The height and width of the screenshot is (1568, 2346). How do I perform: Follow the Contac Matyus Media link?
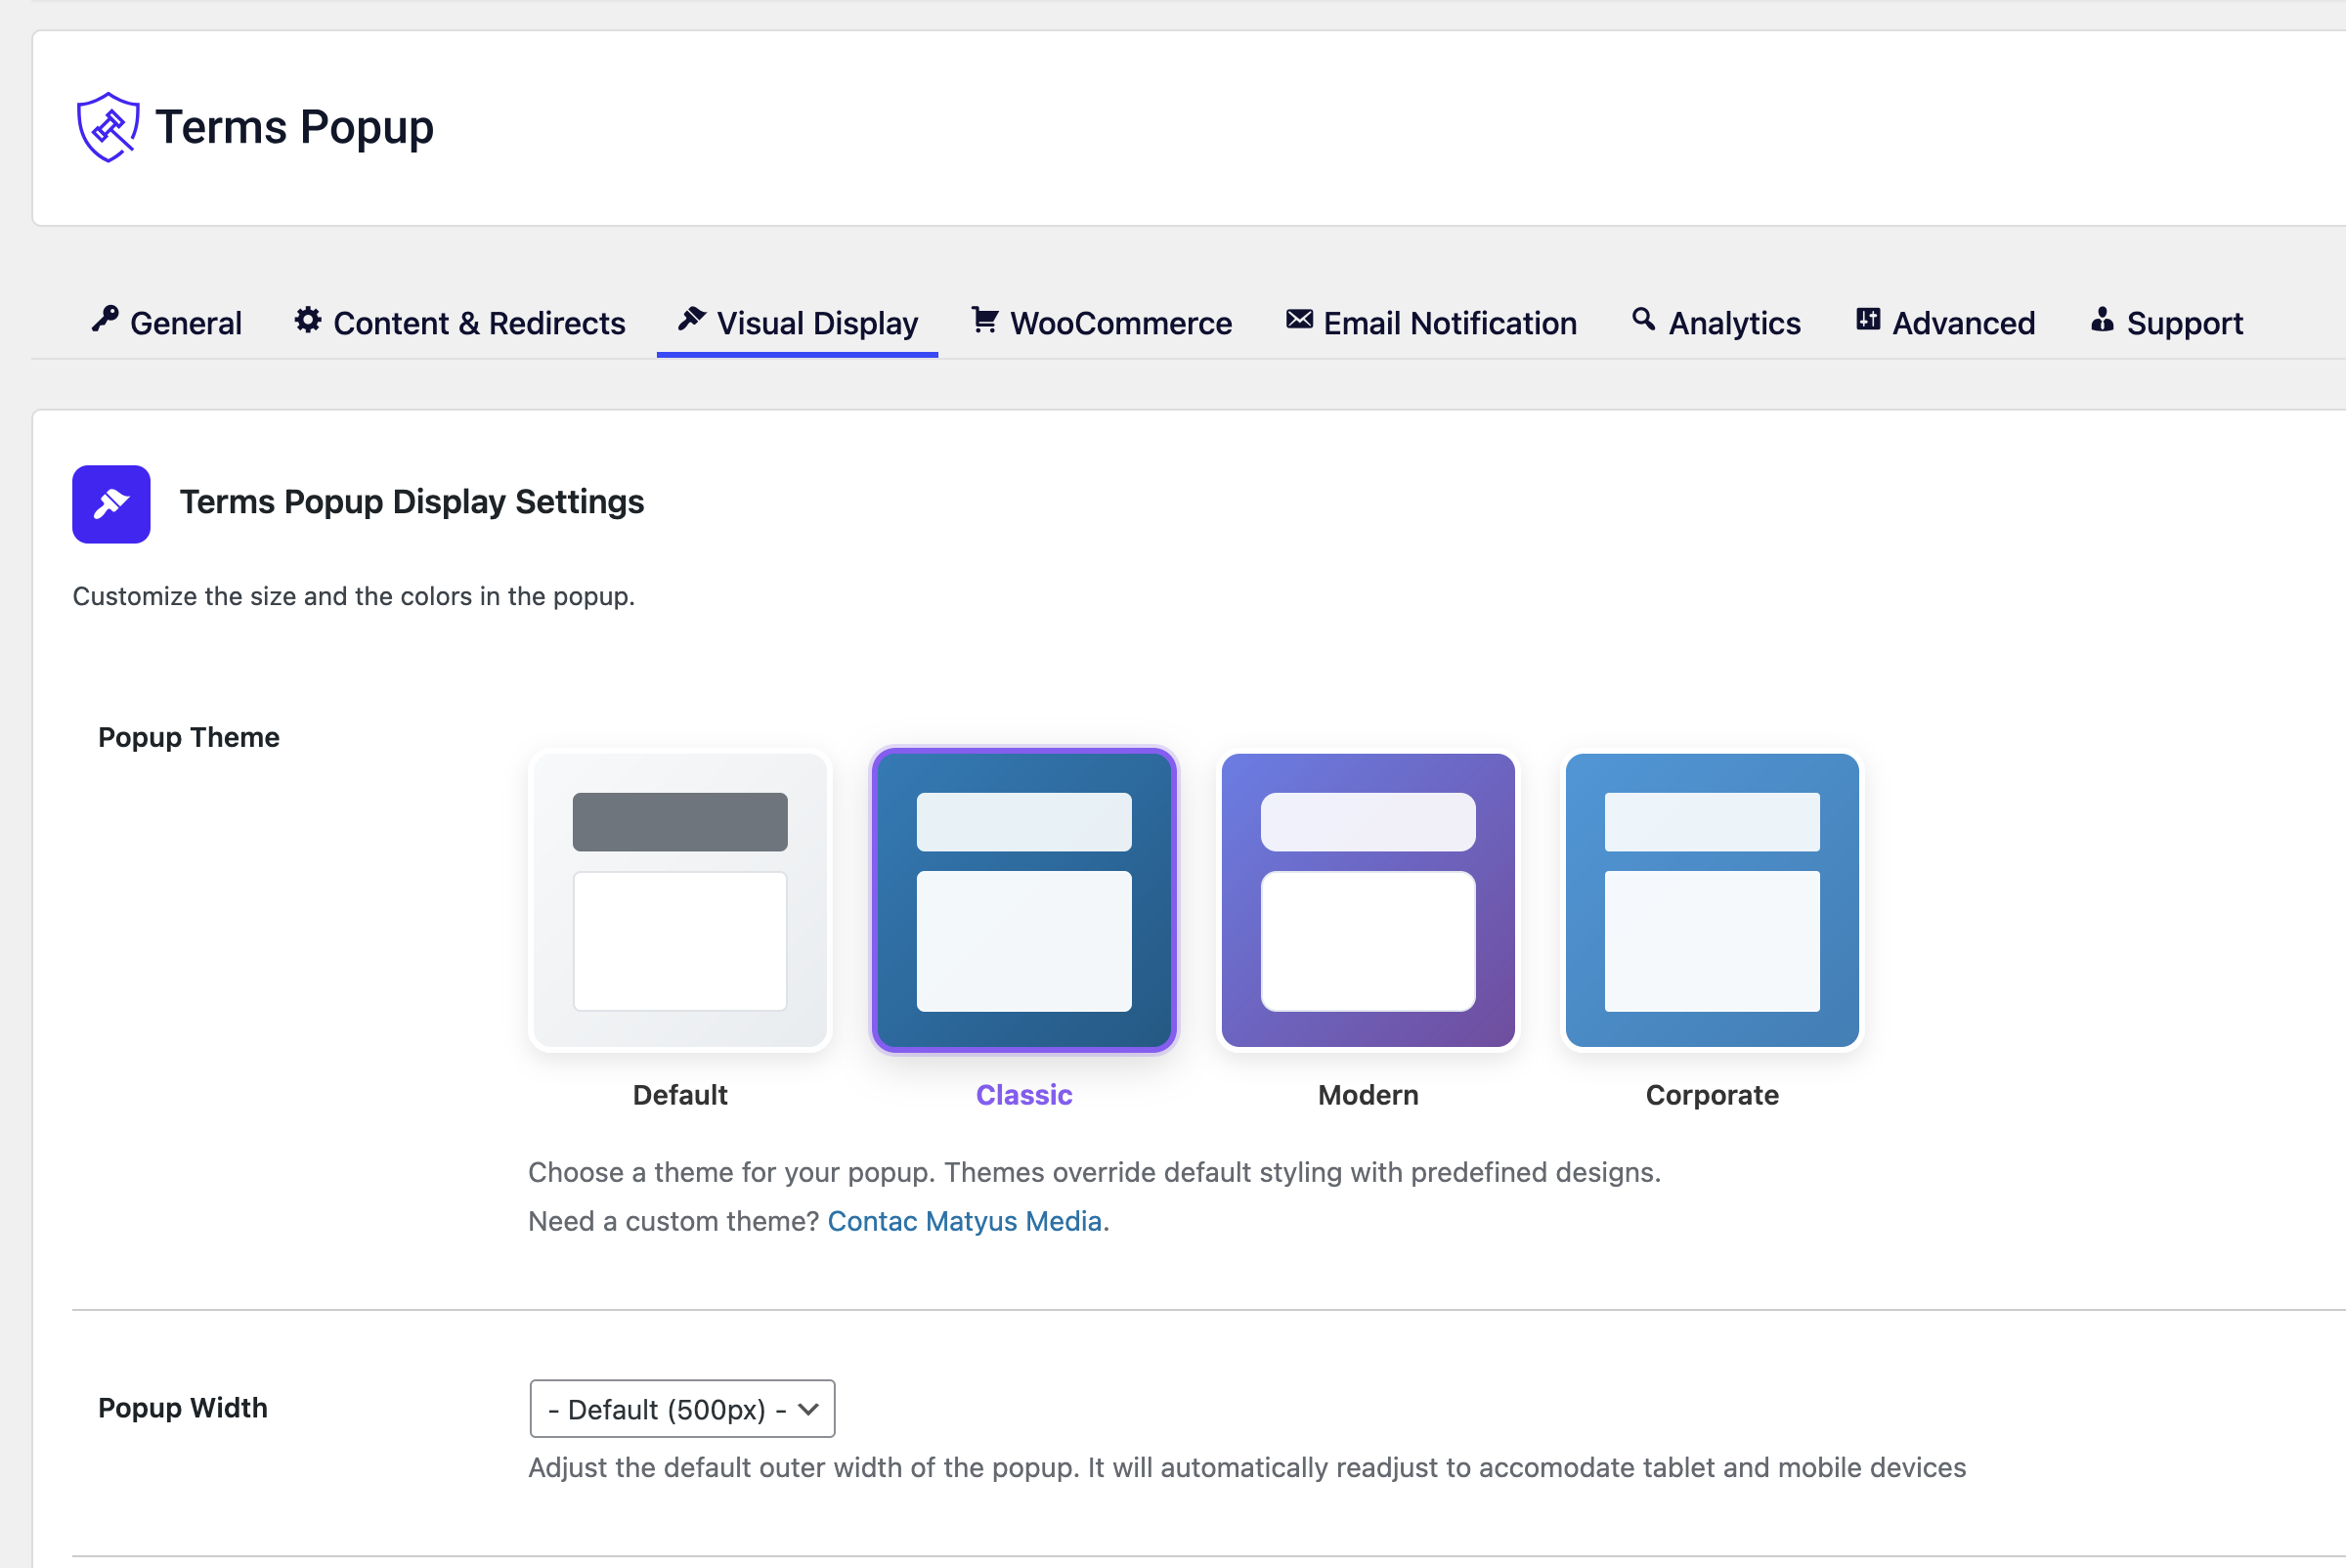[x=964, y=1221]
